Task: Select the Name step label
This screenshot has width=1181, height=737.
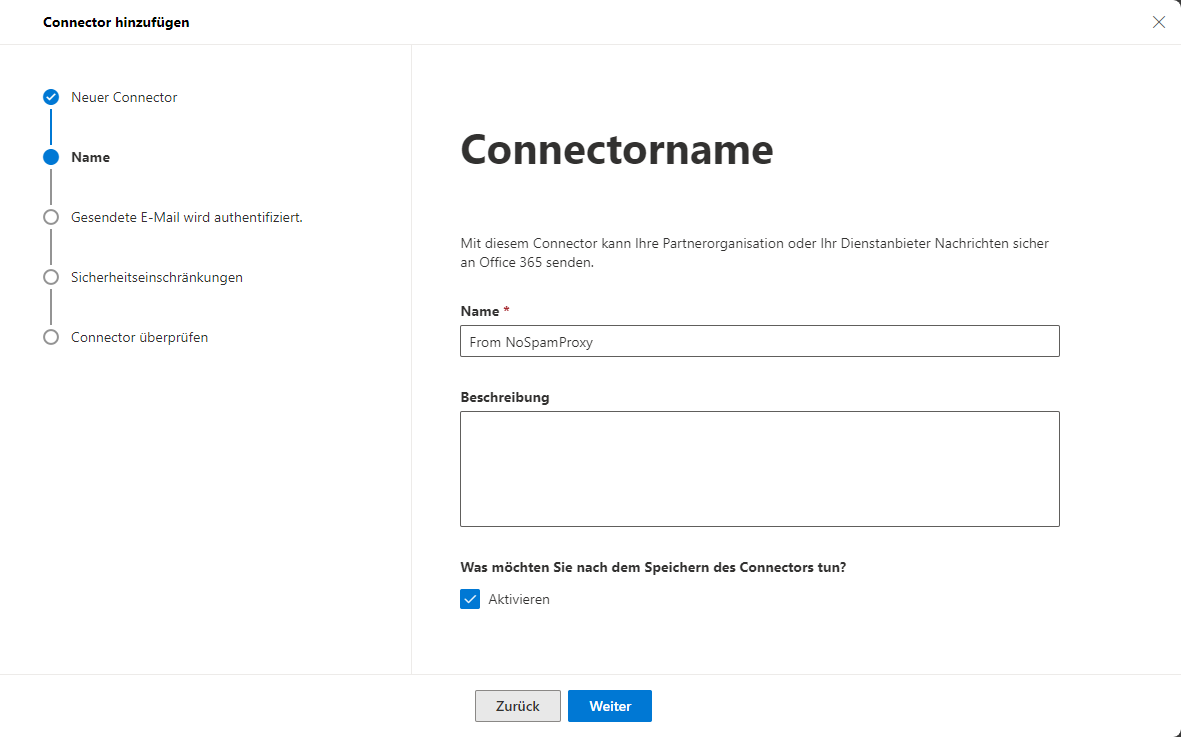Action: (x=90, y=157)
